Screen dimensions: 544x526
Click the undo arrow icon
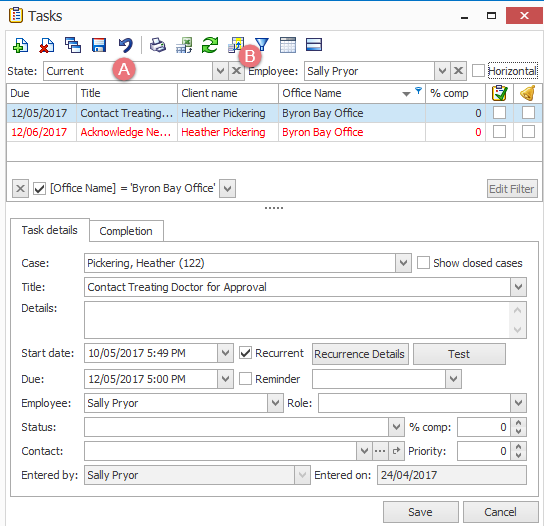(125, 45)
